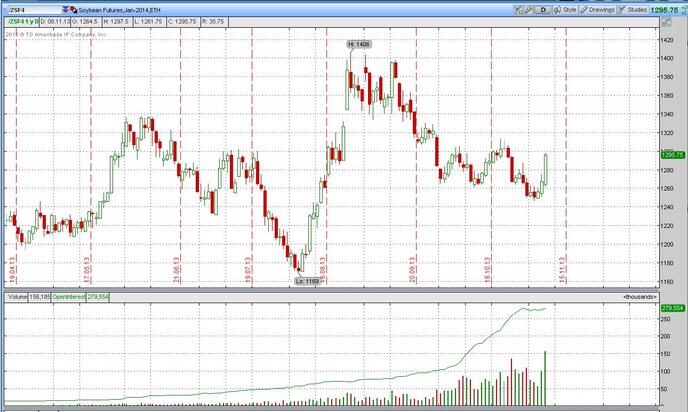
Task: Click the Soybean Futures,Jan-2014,ETH description
Action: coord(119,10)
